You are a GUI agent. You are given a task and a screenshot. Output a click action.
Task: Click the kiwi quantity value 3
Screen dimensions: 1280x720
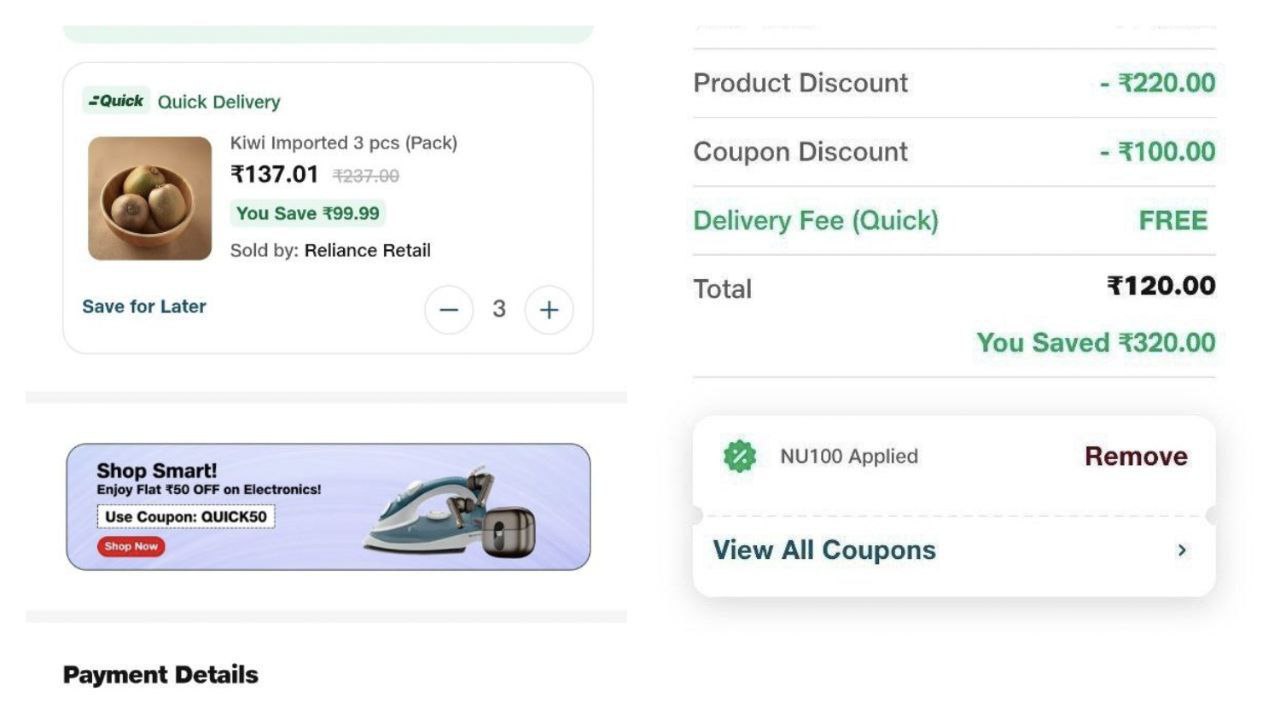[499, 310]
